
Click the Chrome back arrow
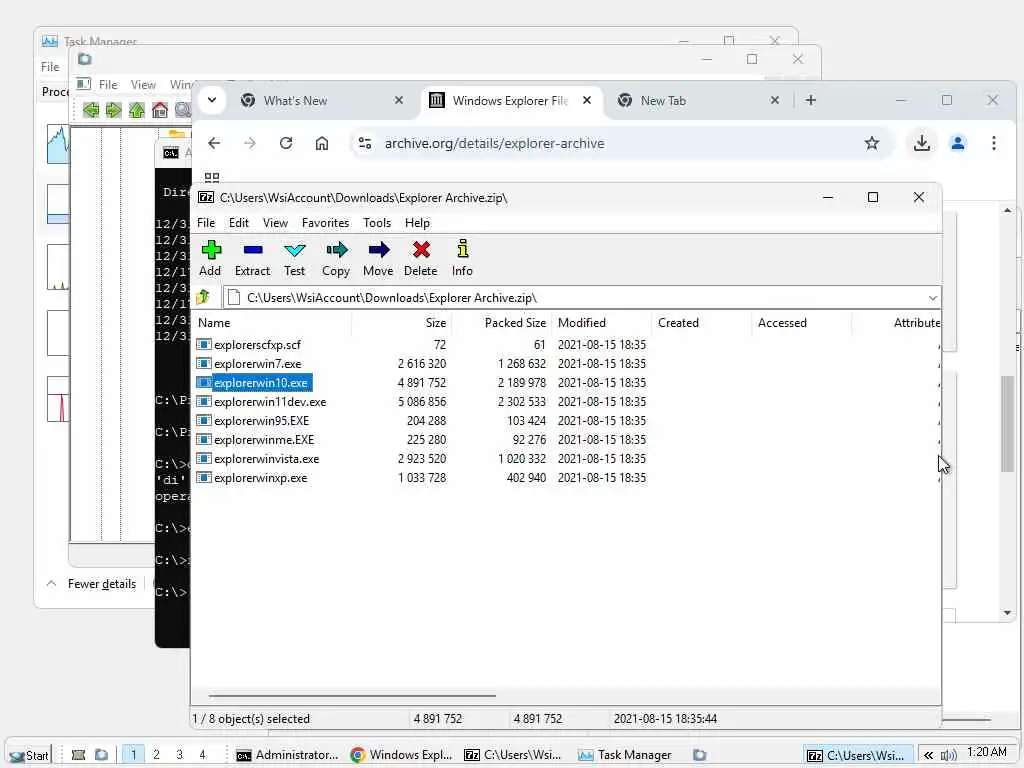click(x=214, y=143)
